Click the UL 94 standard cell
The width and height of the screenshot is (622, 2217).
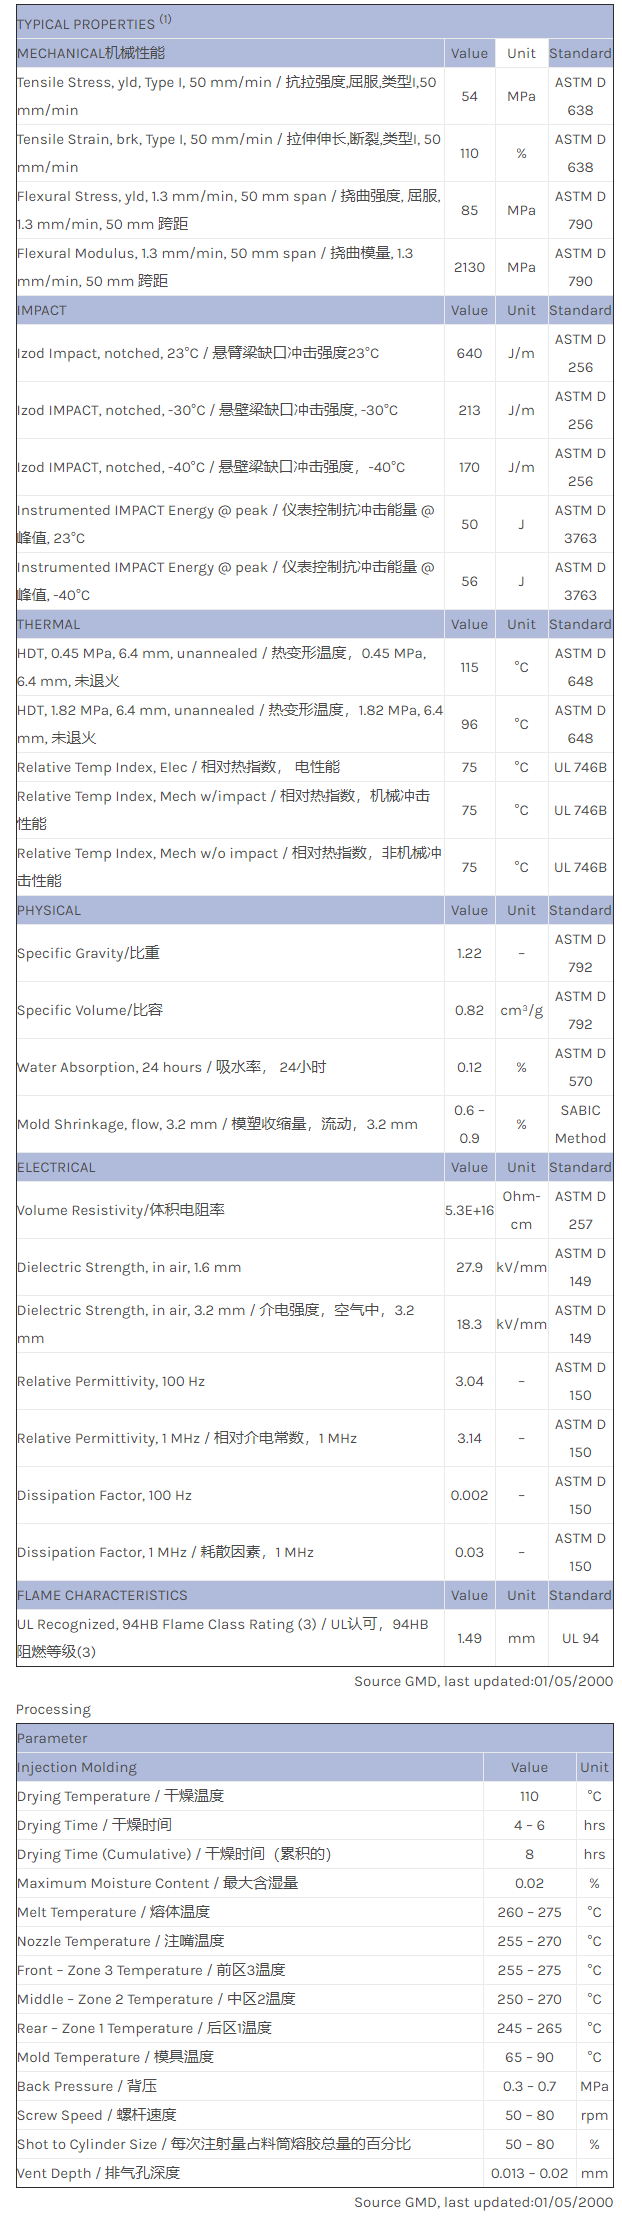[580, 1638]
